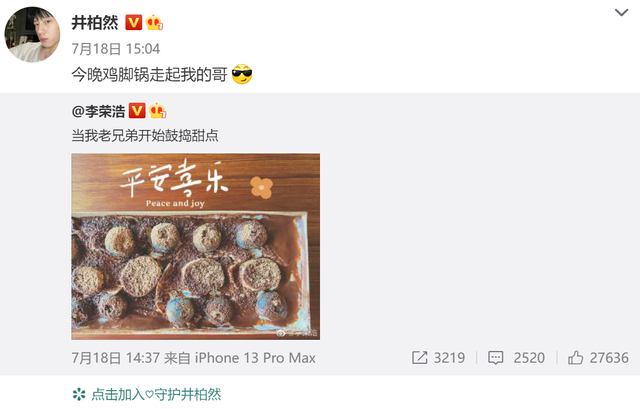Image resolution: width=640 pixels, height=409 pixels.
Task: Click 李荣浩's crown membership badge
Action: pos(158,111)
